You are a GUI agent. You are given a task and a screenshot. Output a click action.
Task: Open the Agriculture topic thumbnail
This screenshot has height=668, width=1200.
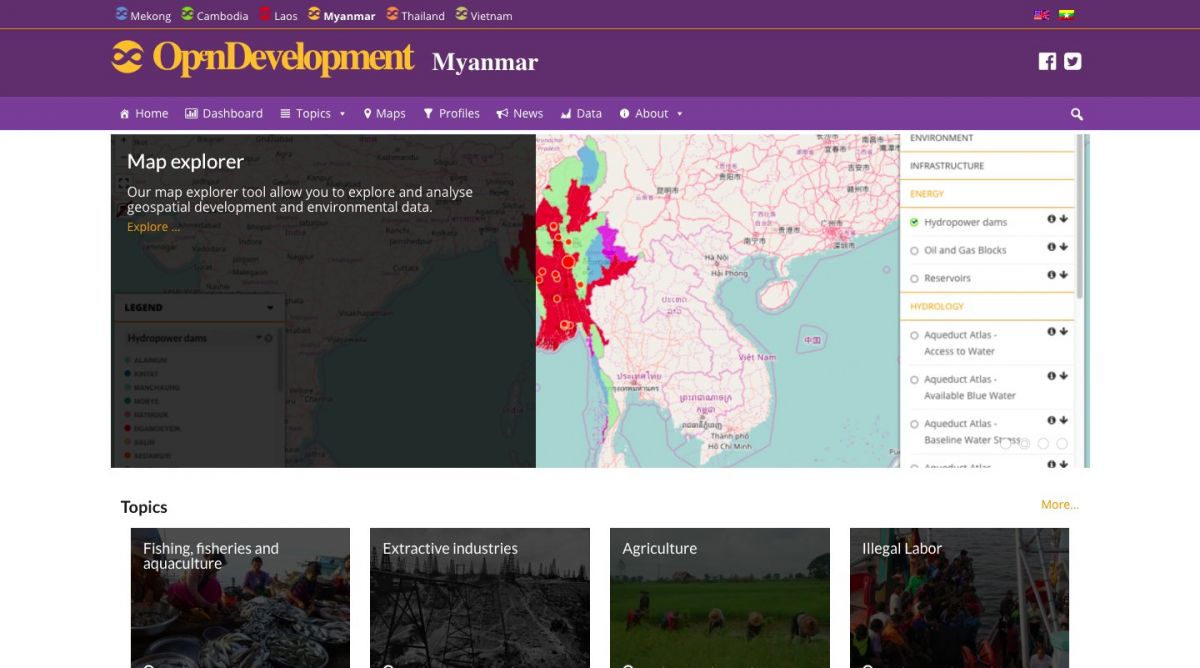(x=719, y=597)
